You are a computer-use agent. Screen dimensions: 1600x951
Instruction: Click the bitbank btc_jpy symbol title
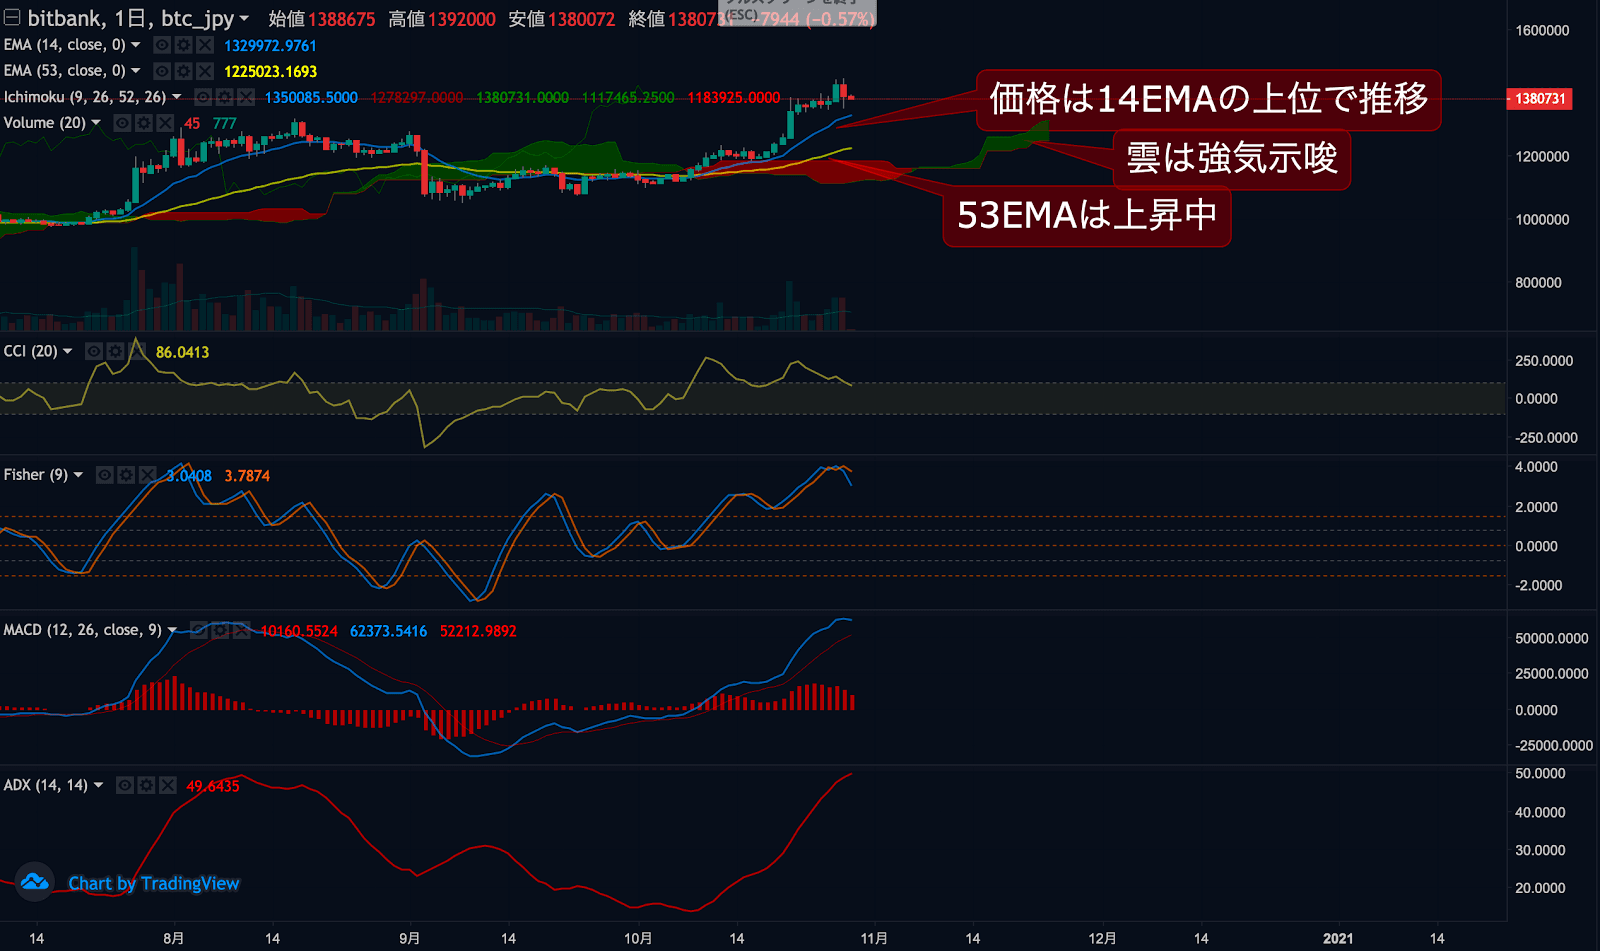pyautogui.click(x=130, y=18)
